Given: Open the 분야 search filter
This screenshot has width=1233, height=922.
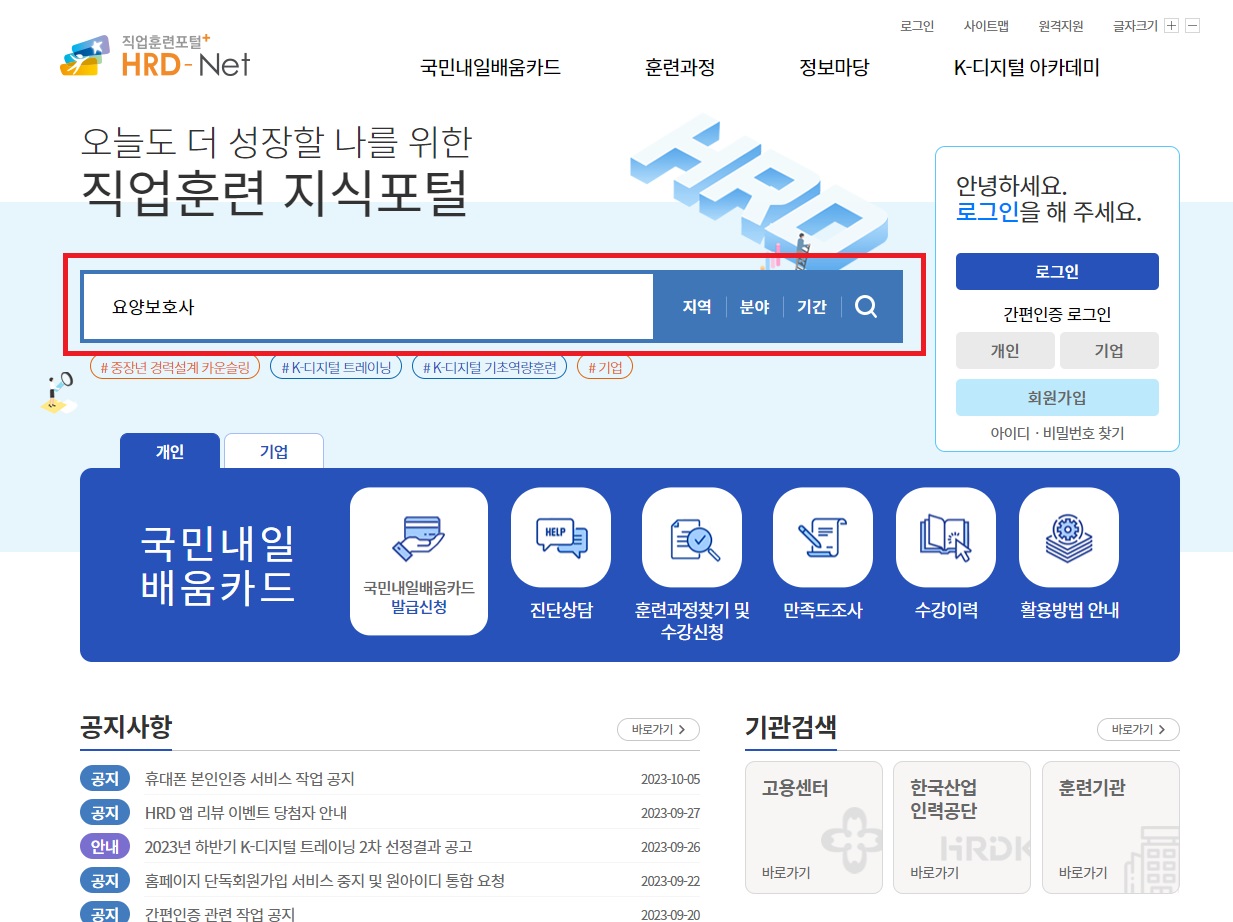Looking at the screenshot, I should (753, 306).
